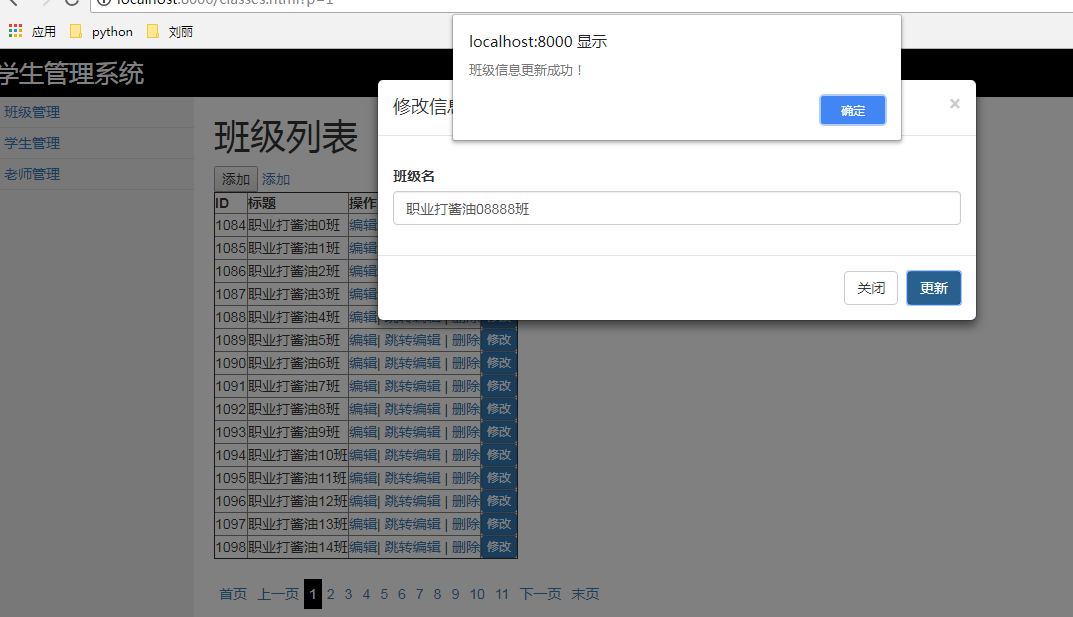Select current page 1 in pagination
This screenshot has width=1073, height=617.
pyautogui.click(x=313, y=594)
